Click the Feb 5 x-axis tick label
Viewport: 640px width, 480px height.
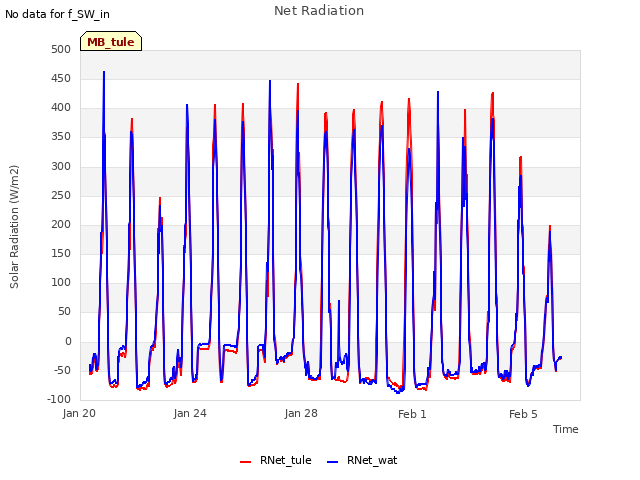pos(523,414)
